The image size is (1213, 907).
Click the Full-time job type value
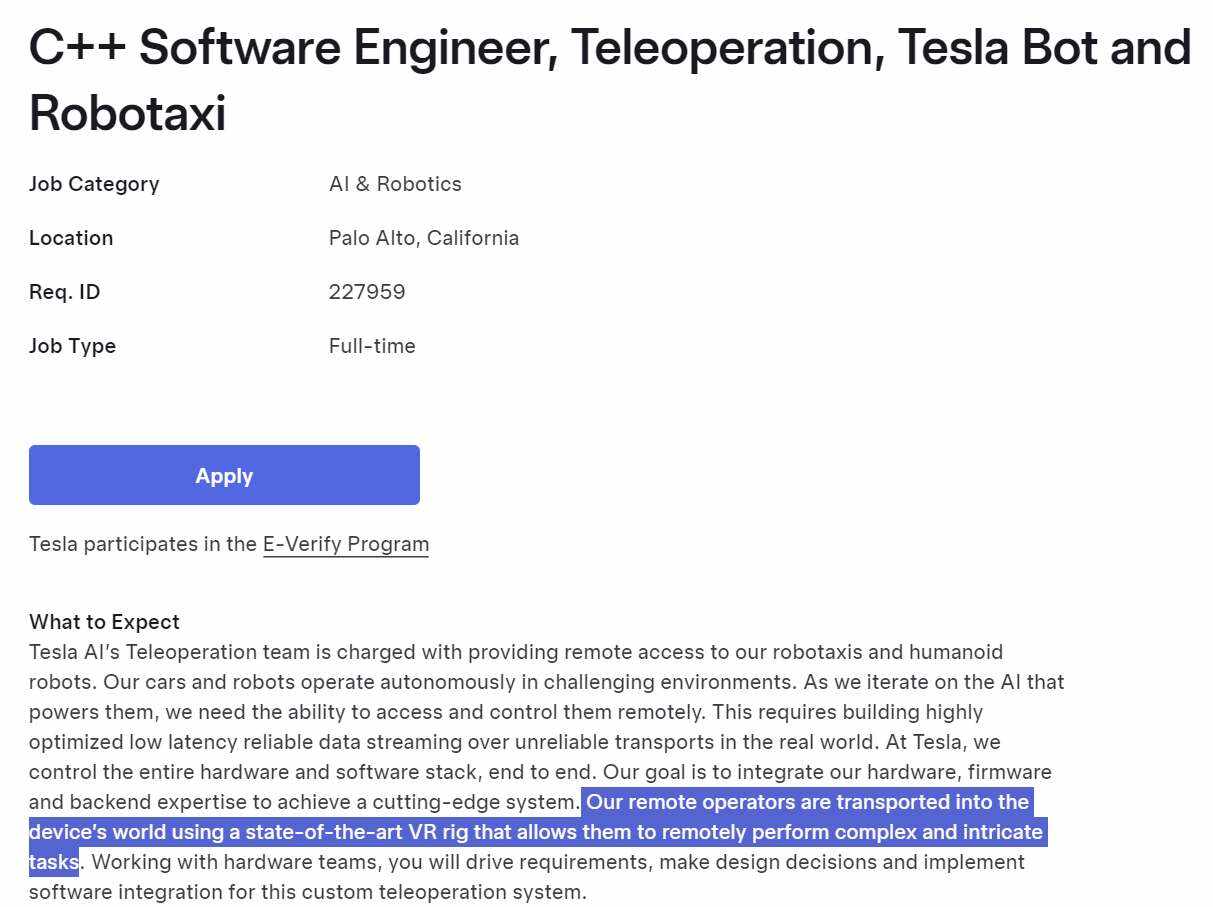click(x=372, y=346)
